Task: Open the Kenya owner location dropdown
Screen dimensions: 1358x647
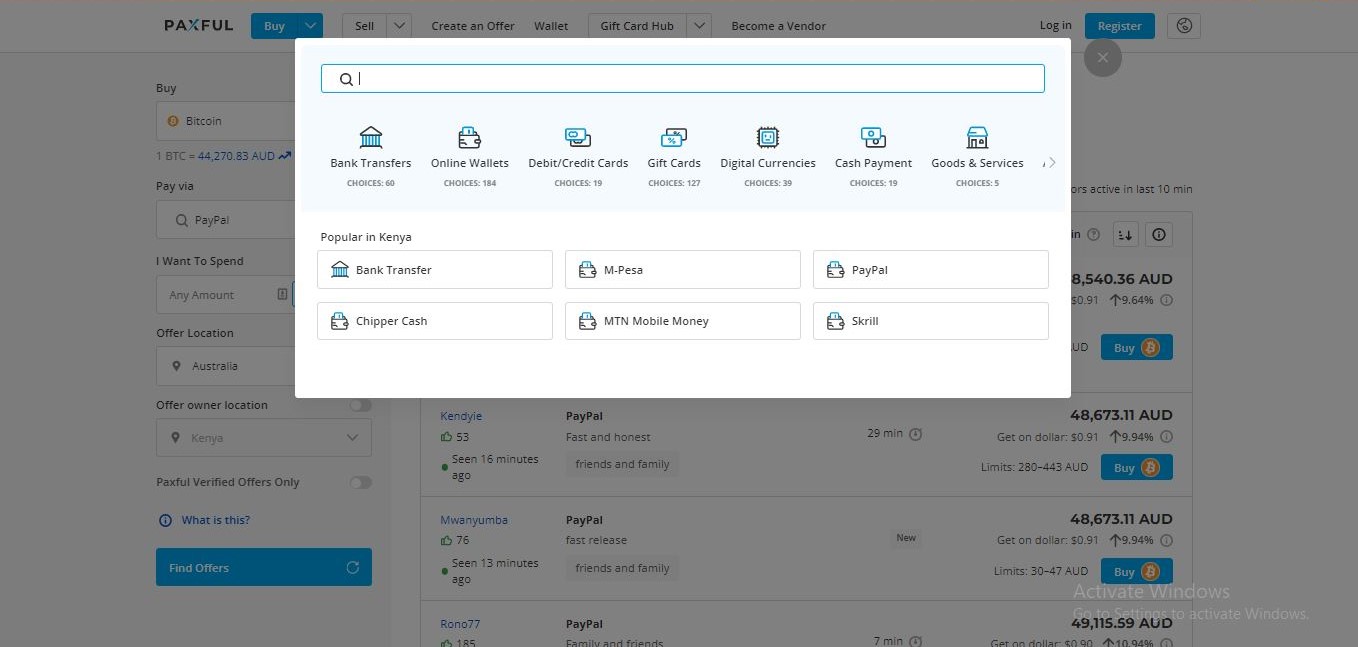Action: (264, 438)
